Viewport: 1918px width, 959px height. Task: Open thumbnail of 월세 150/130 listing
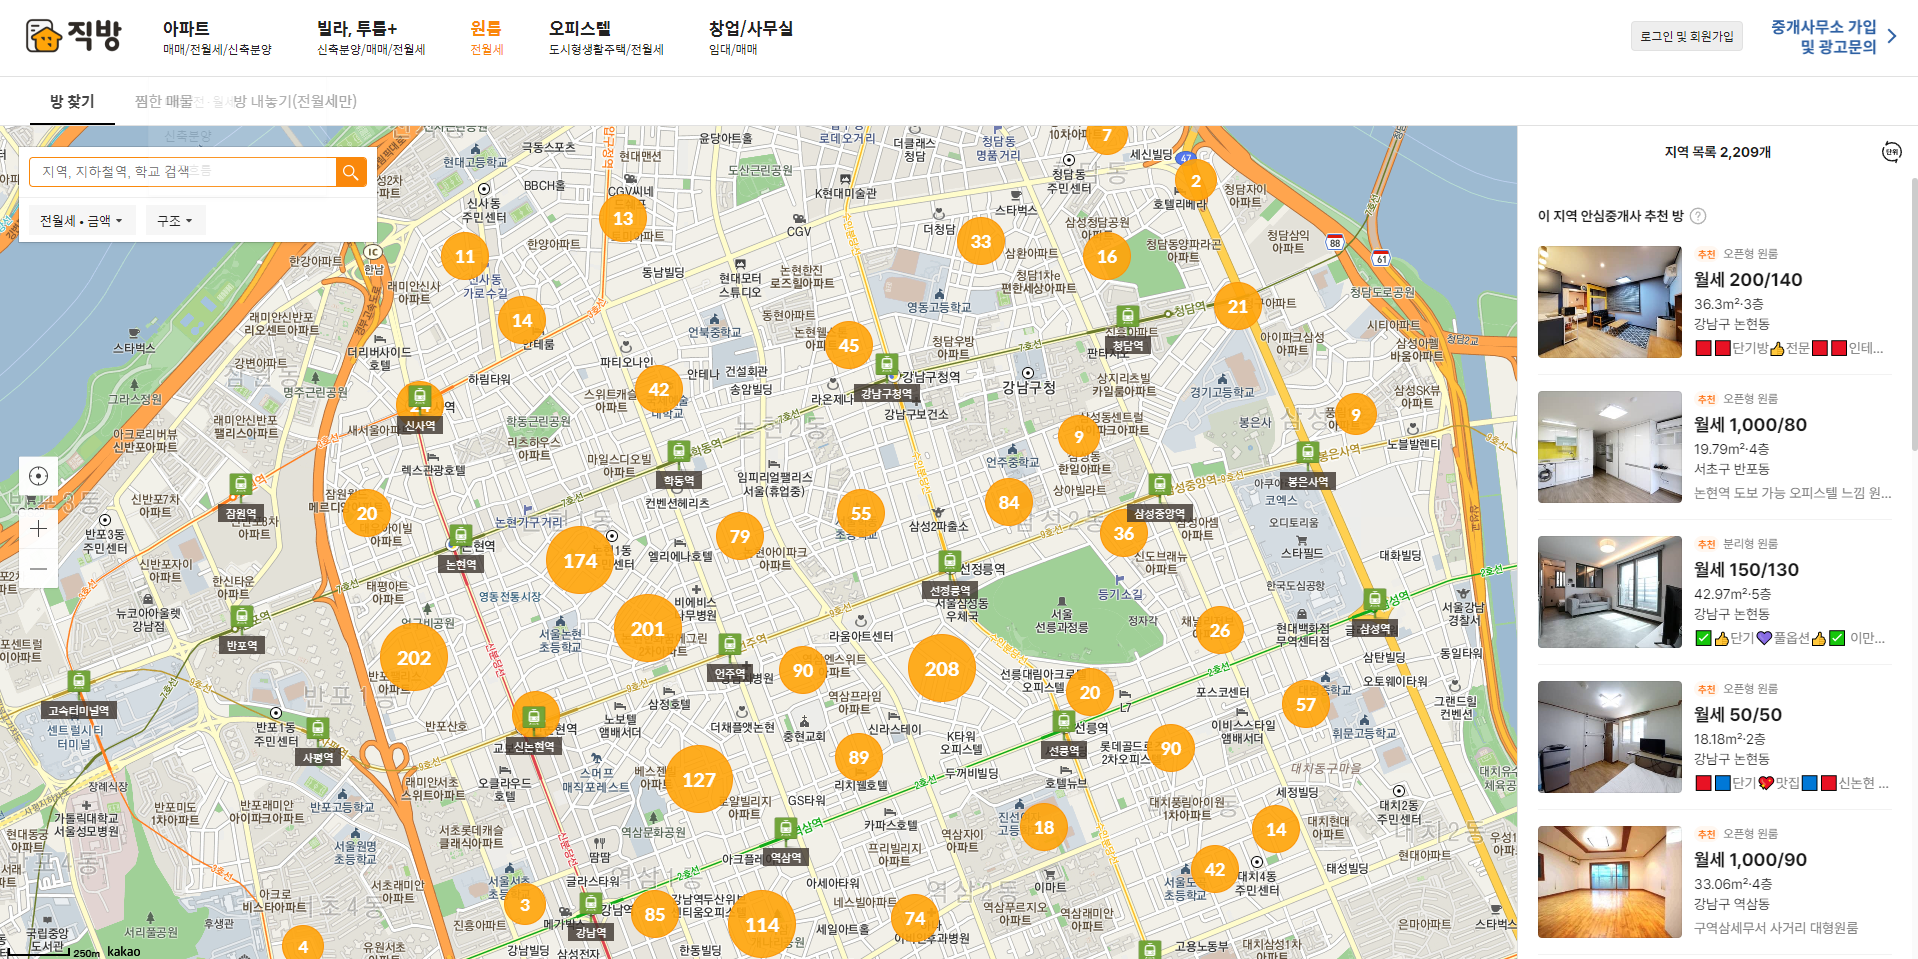1610,592
